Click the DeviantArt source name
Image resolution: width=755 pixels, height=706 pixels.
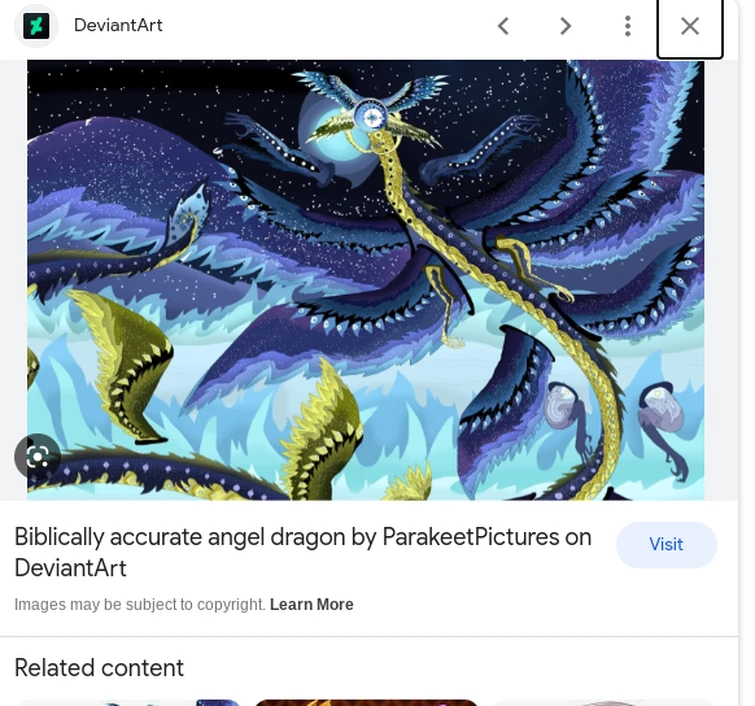pyautogui.click(x=118, y=26)
